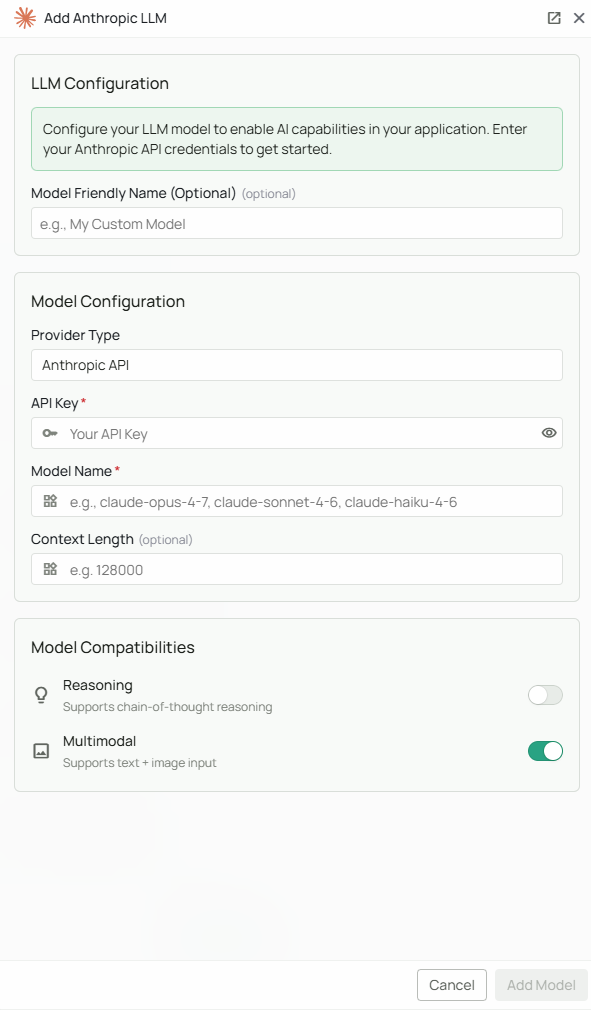Focus the Your API Key input
The image size is (591, 1010).
point(297,434)
